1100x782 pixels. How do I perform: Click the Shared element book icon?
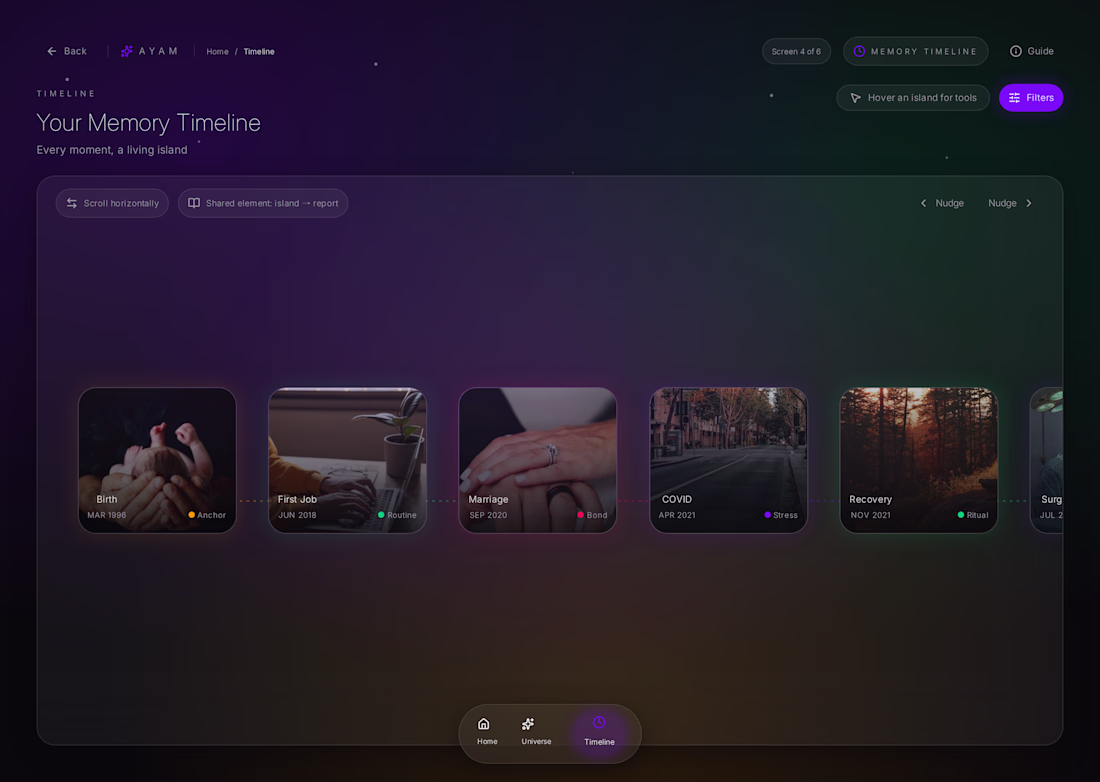click(194, 203)
